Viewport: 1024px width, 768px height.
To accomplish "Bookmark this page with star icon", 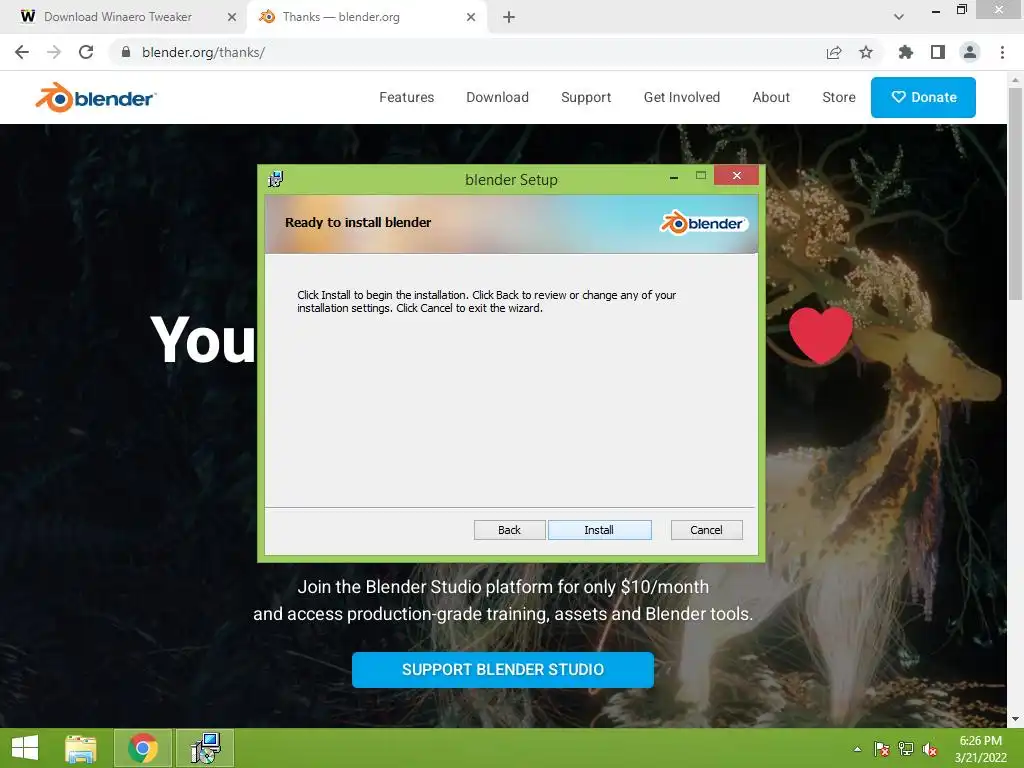I will pyautogui.click(x=866, y=52).
